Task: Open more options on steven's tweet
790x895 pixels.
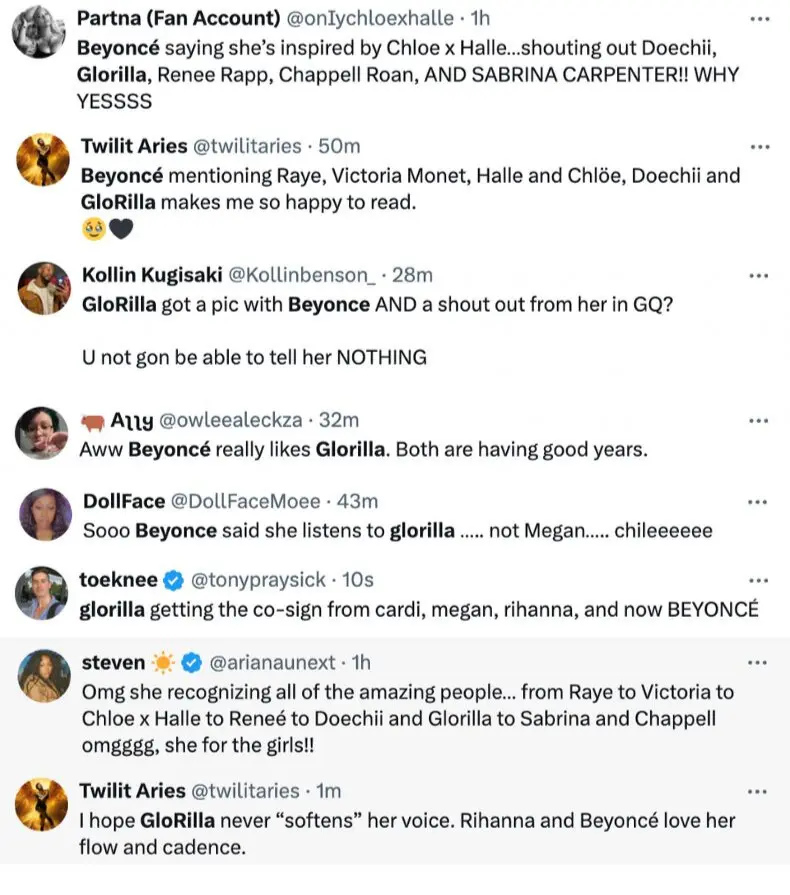Action: point(757,663)
